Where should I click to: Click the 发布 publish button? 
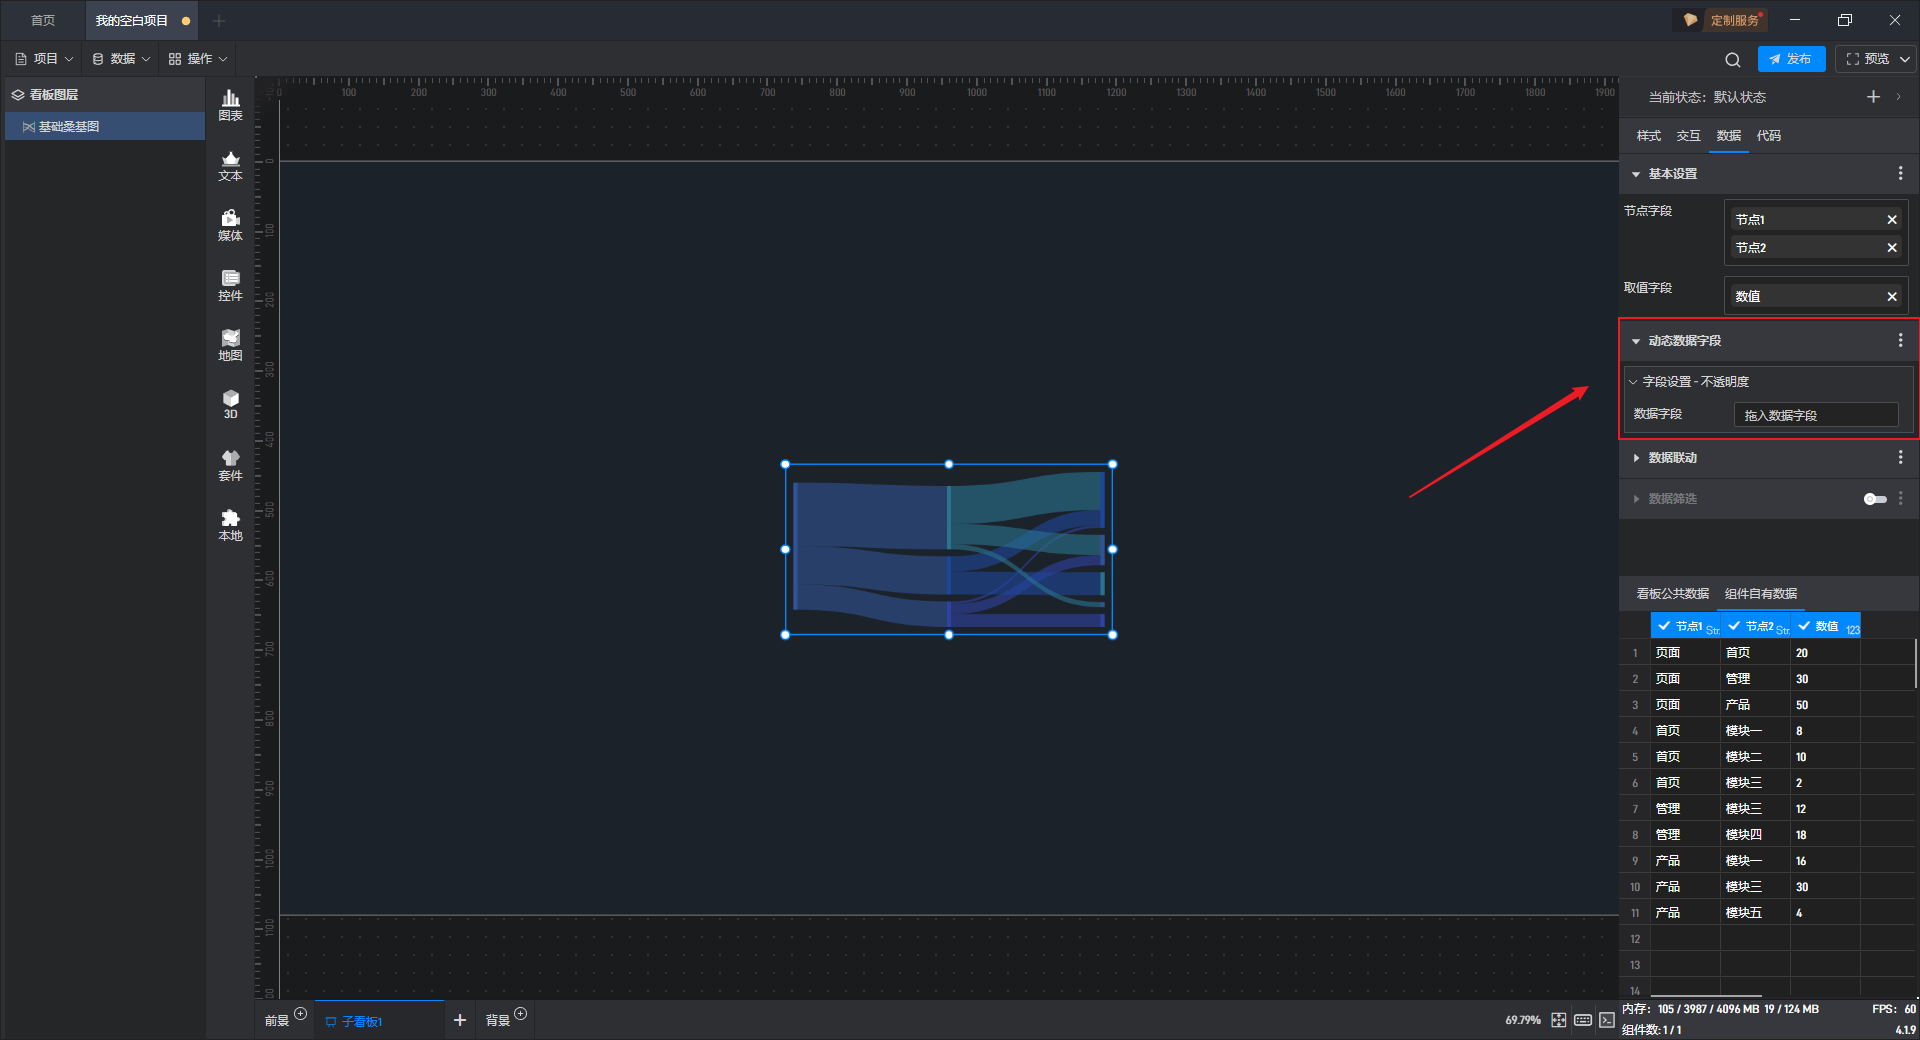tap(1791, 59)
